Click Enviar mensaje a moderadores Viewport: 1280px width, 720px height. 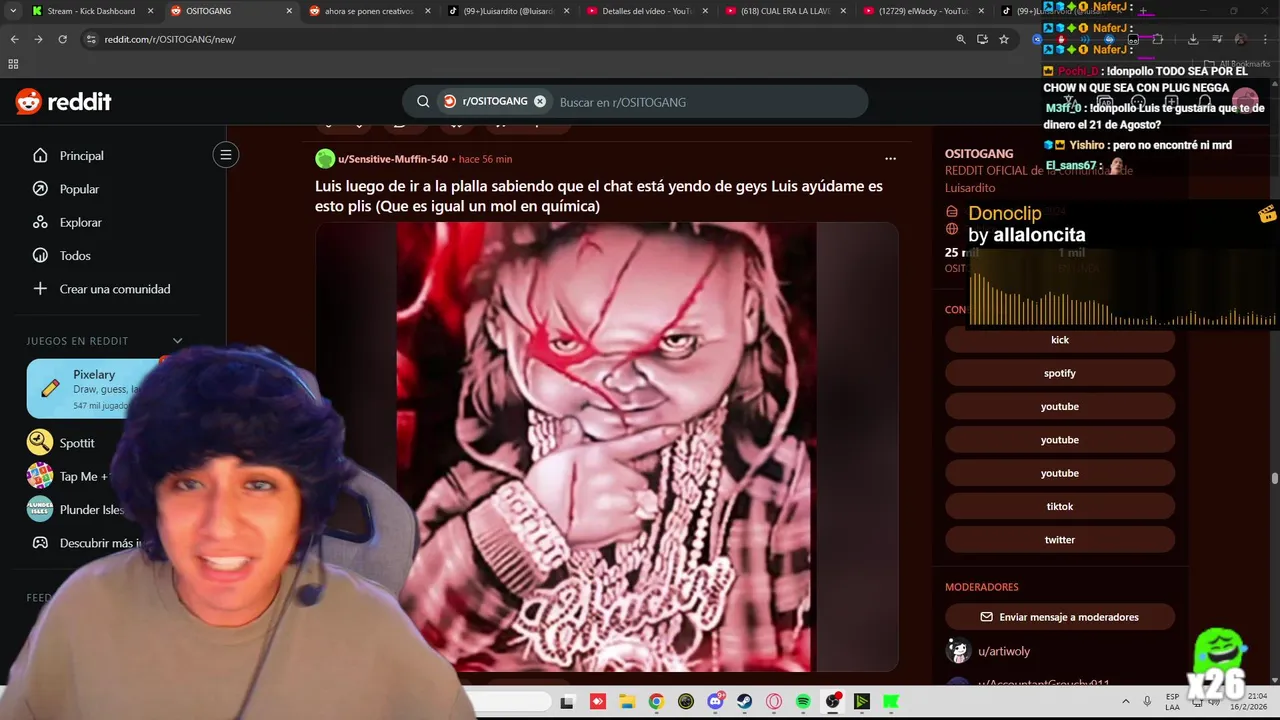tap(1060, 617)
